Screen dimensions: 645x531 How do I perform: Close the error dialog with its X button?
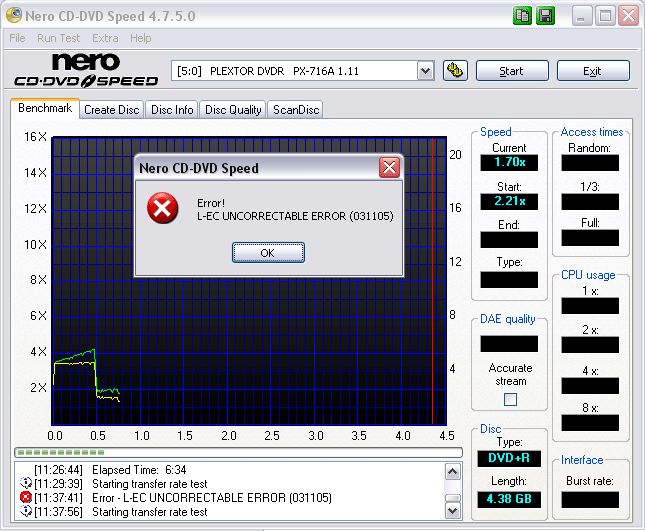(x=389, y=167)
